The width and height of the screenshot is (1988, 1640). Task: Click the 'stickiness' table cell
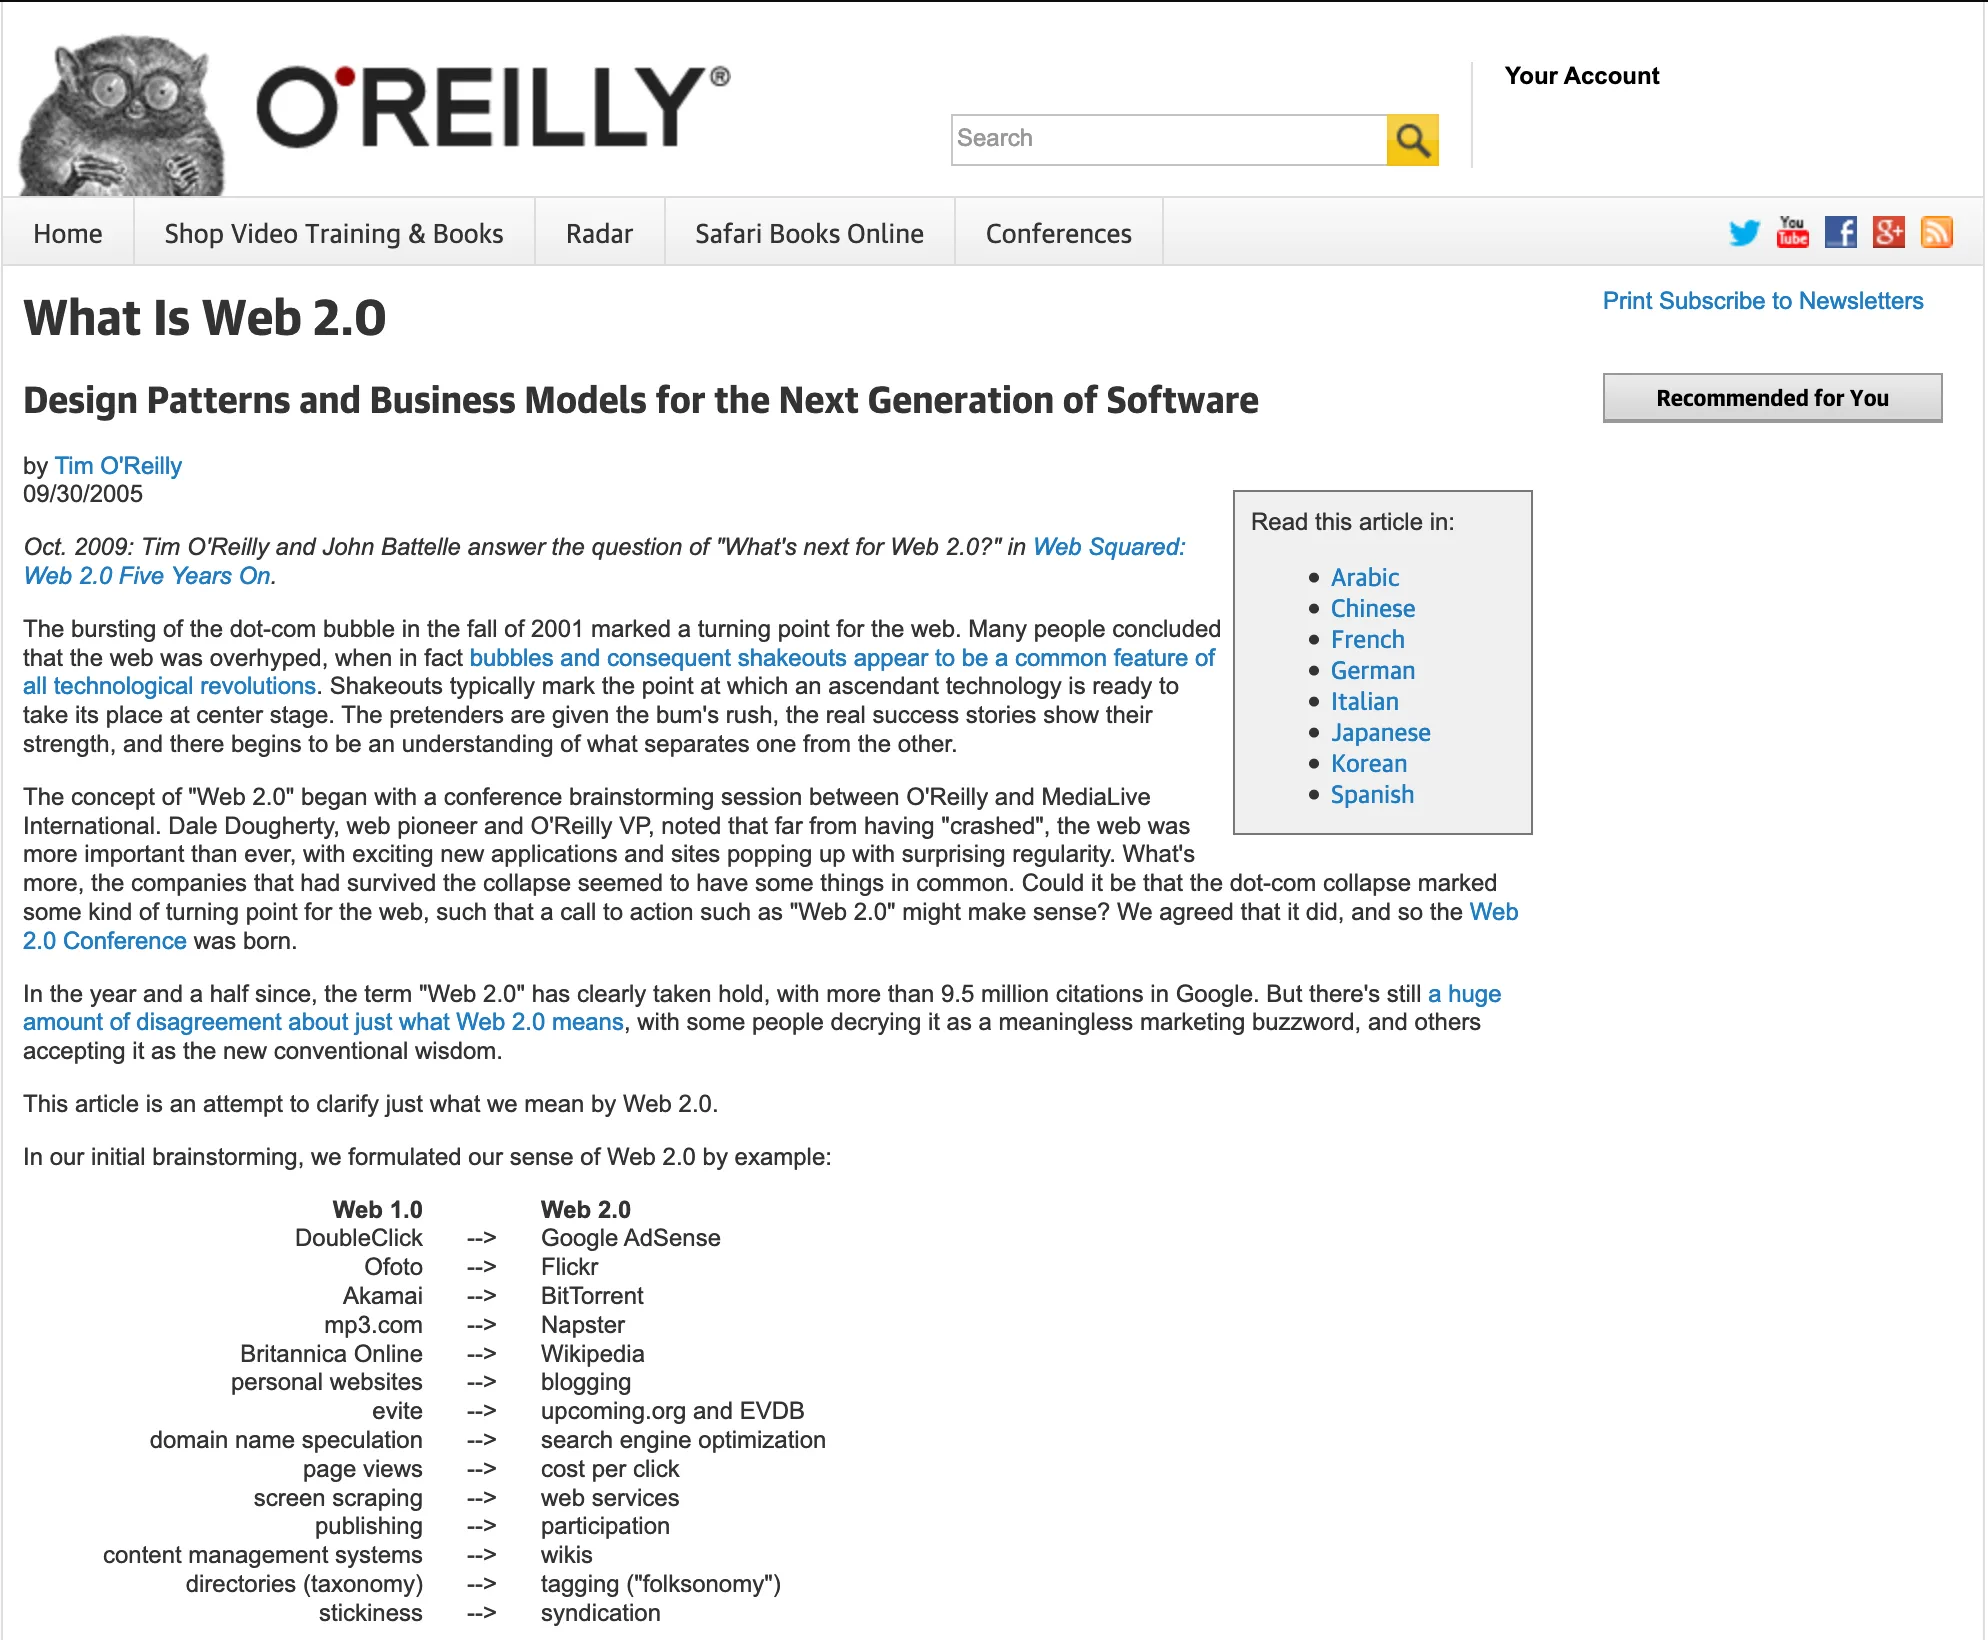click(370, 1613)
